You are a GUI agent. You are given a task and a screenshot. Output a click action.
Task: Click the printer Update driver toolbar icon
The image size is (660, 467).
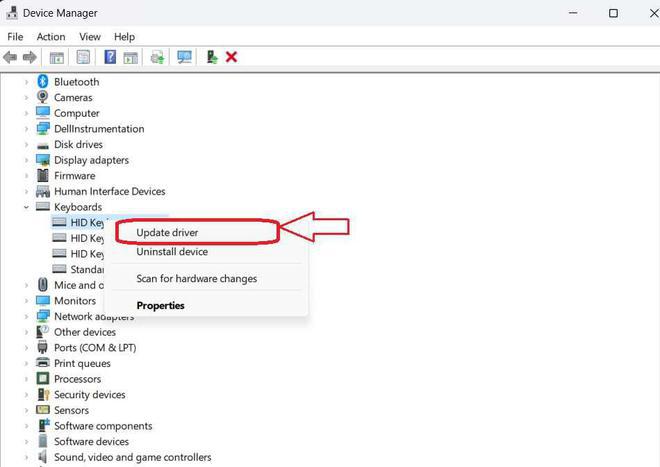click(x=157, y=57)
